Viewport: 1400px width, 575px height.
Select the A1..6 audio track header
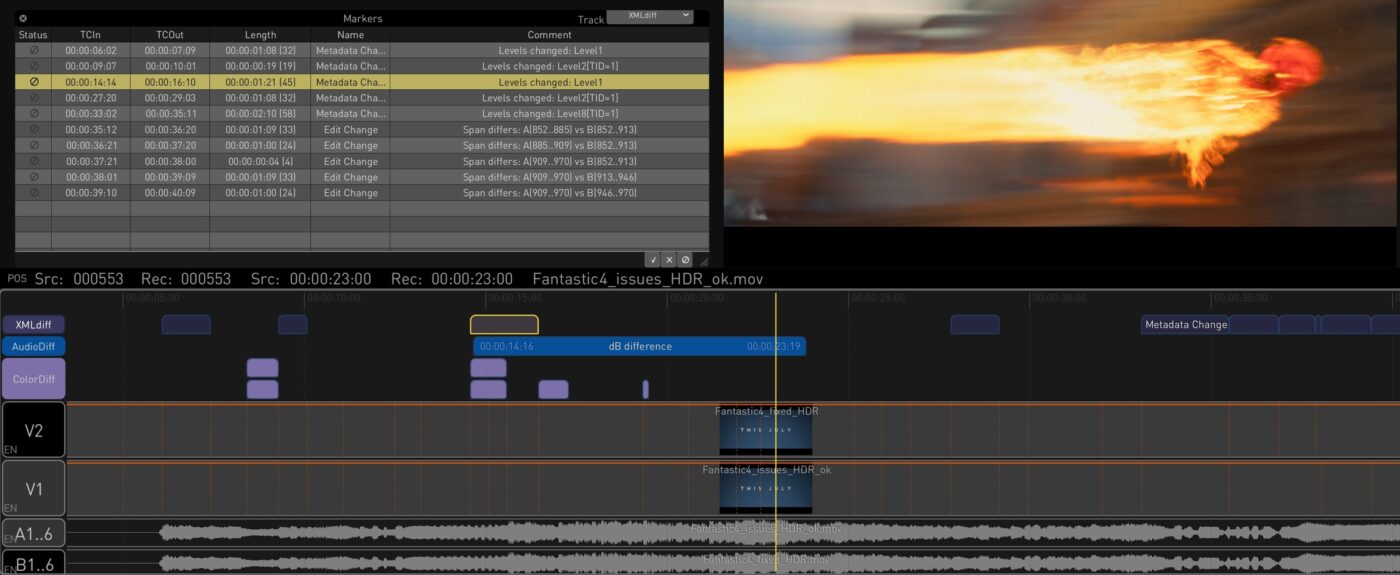(33, 534)
